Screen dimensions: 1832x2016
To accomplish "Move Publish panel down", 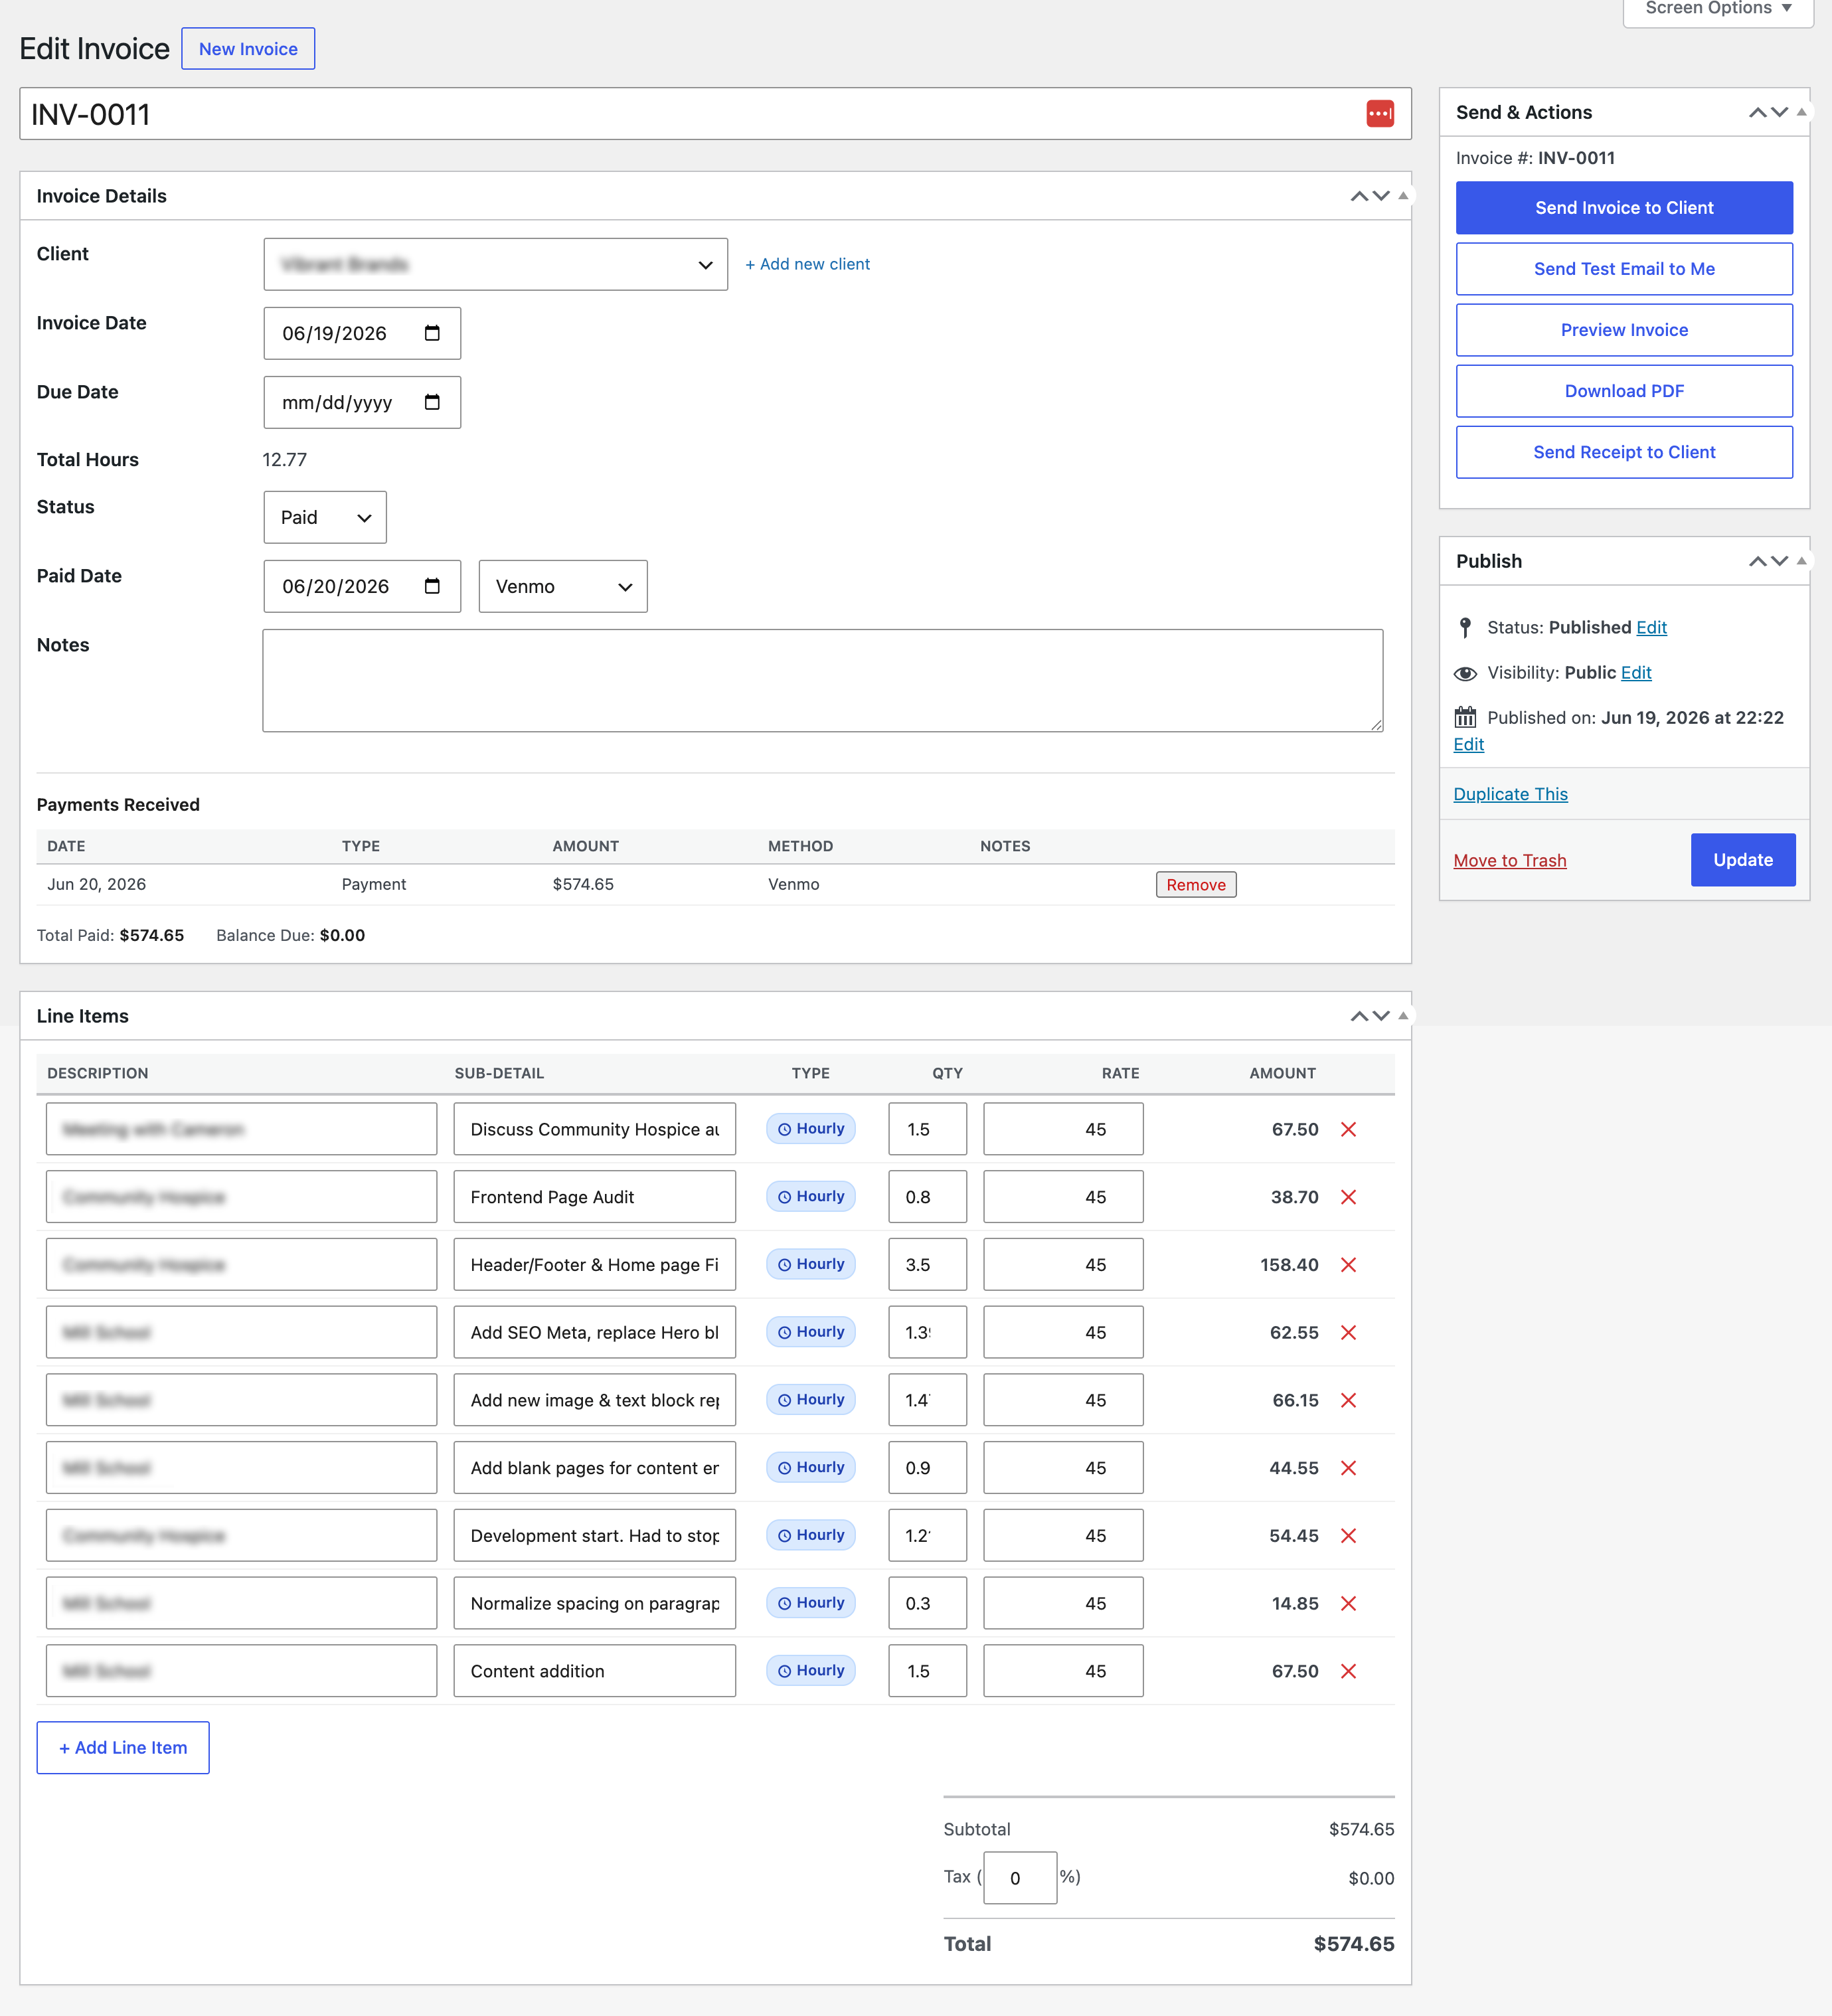I will tap(1779, 561).
